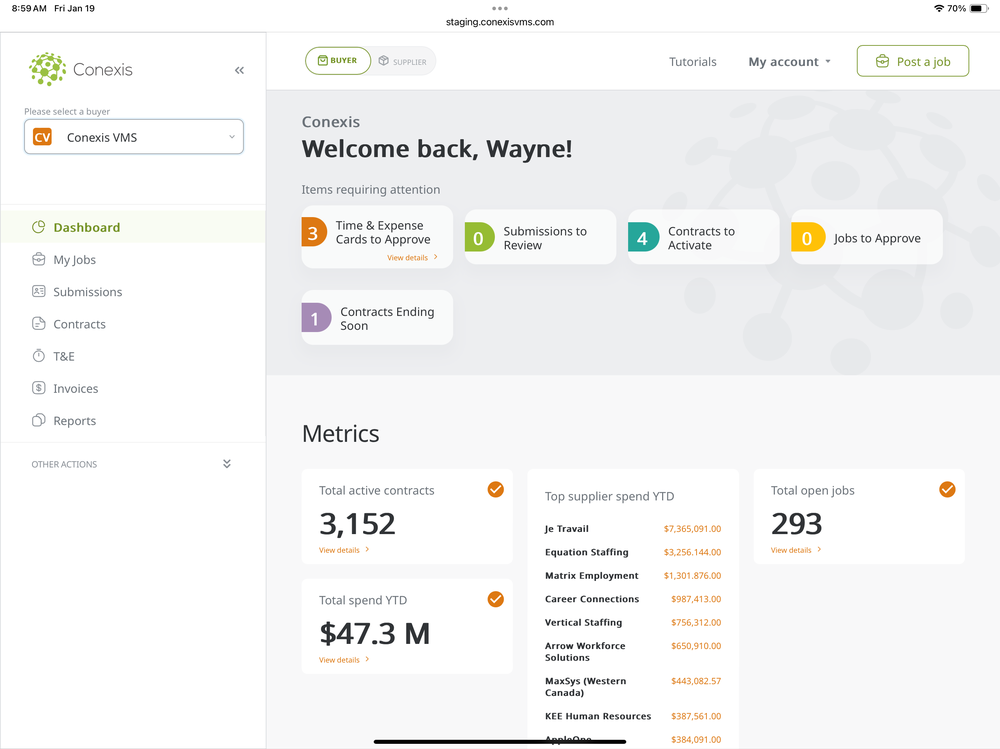Open Reports section
Viewport: 1000px width, 749px height.
pyautogui.click(x=133, y=420)
